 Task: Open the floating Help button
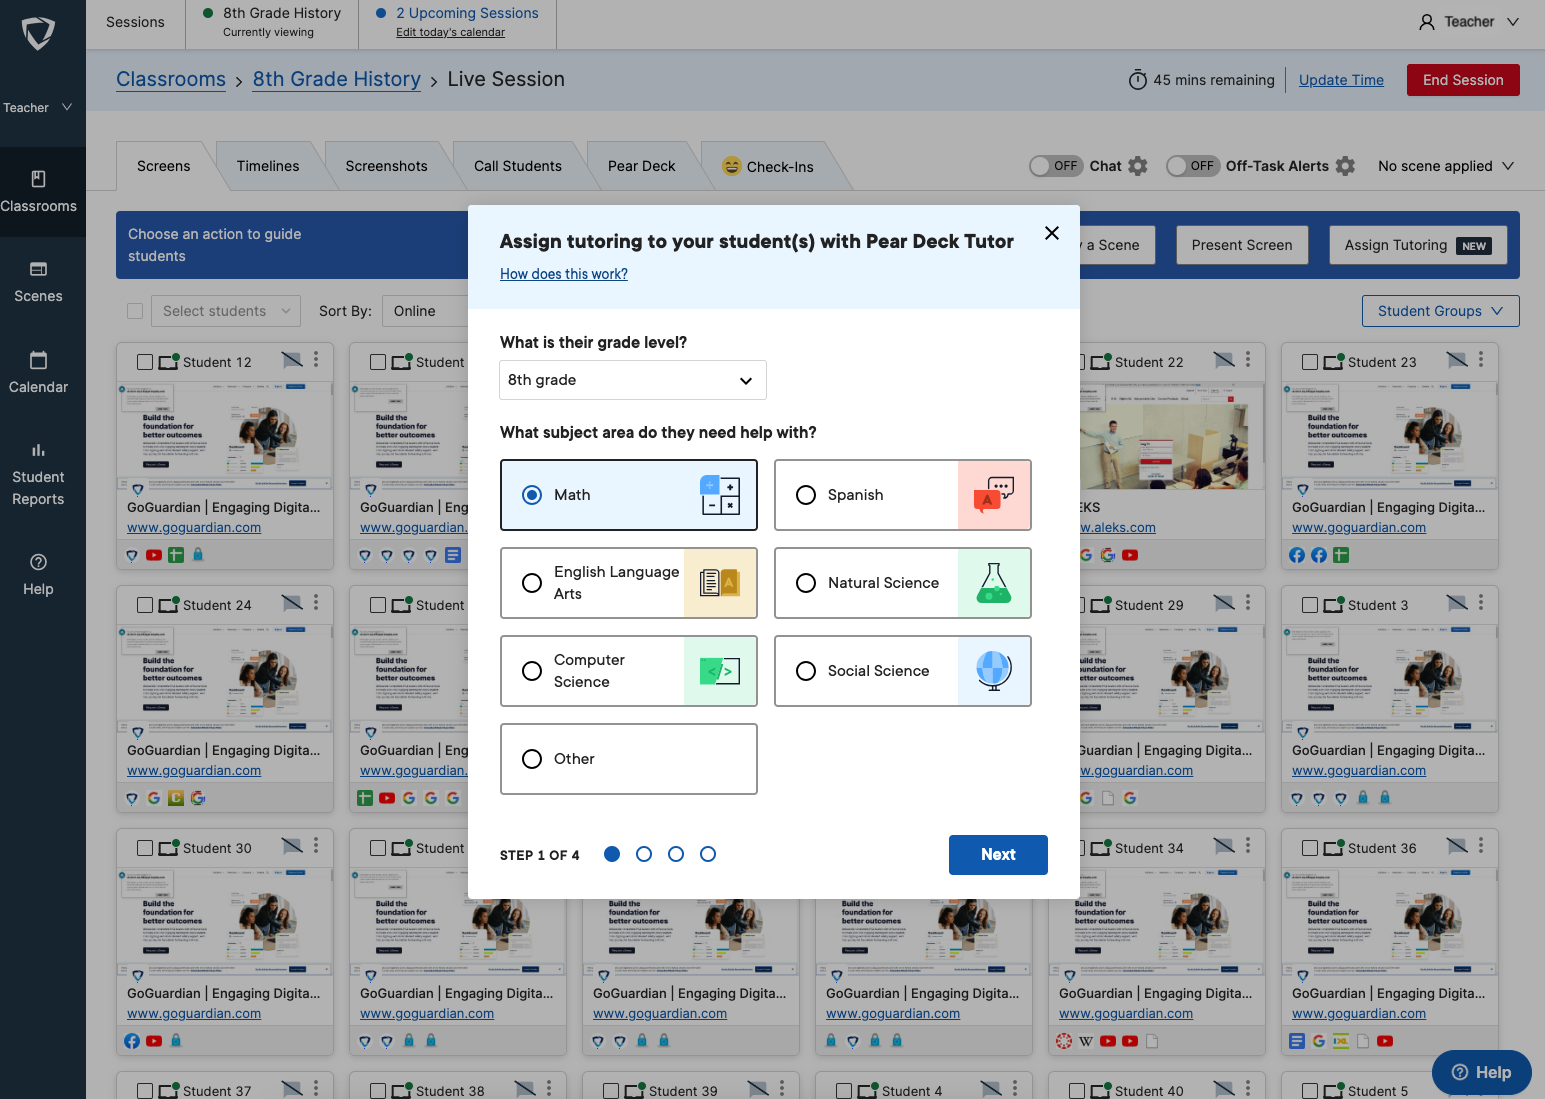[1482, 1072]
